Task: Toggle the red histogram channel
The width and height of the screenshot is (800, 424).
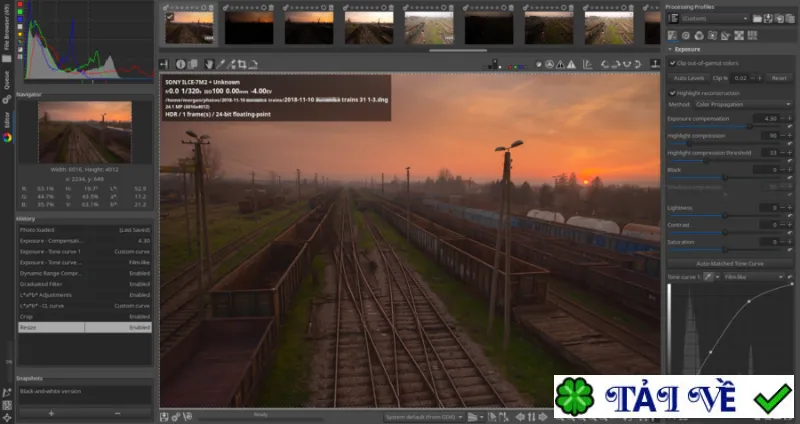Action: [x=20, y=4]
